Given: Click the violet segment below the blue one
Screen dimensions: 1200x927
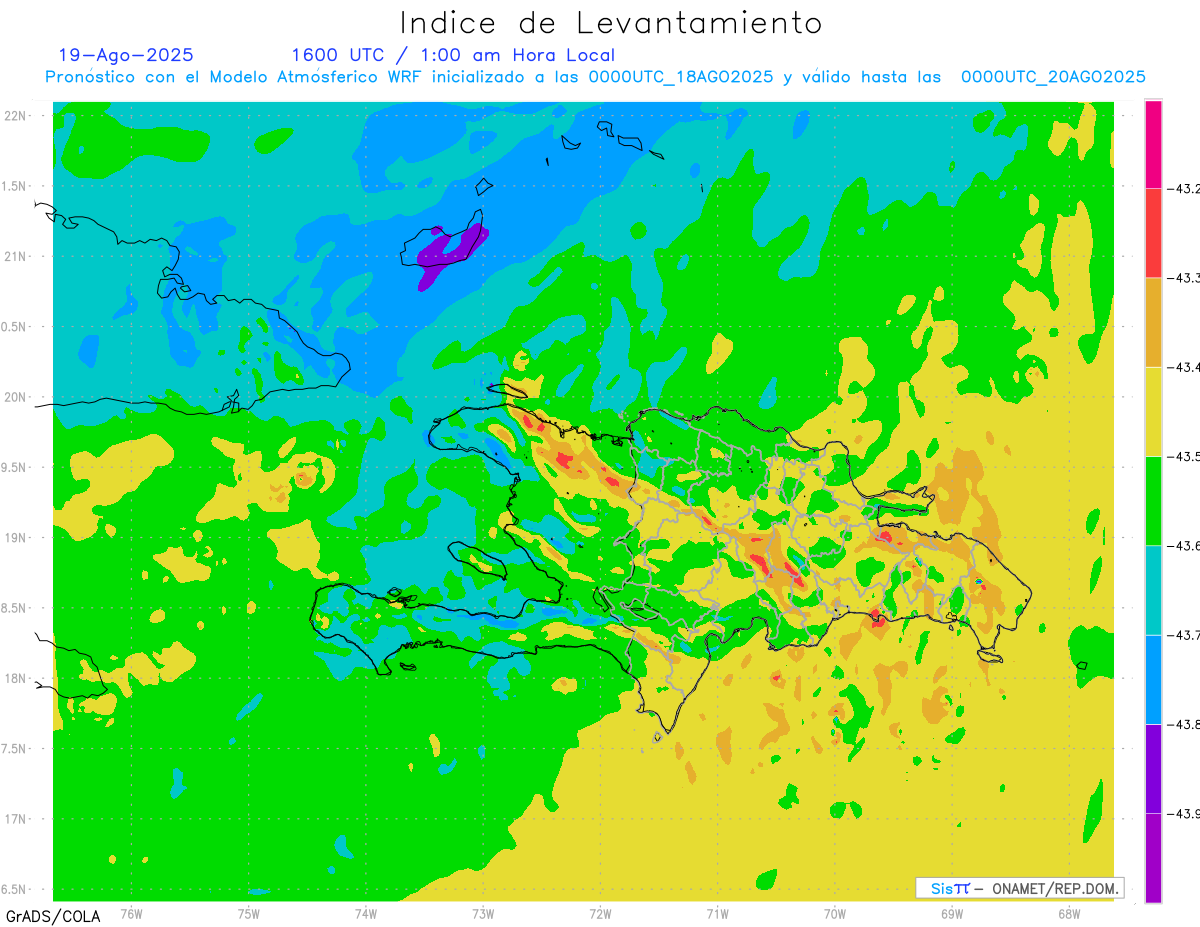Looking at the screenshot, I should point(1153,768).
